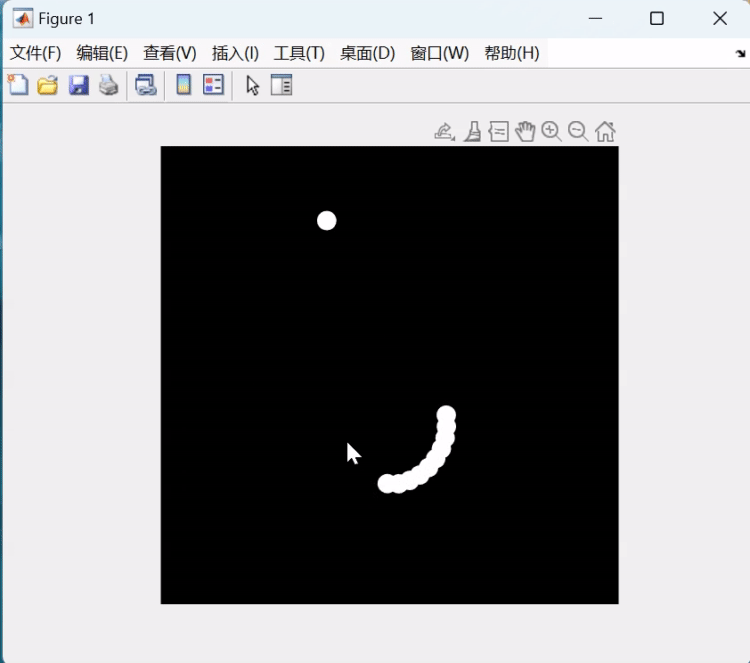Open the 工具(T) menu
Screen dimensions: 750x663
point(299,53)
